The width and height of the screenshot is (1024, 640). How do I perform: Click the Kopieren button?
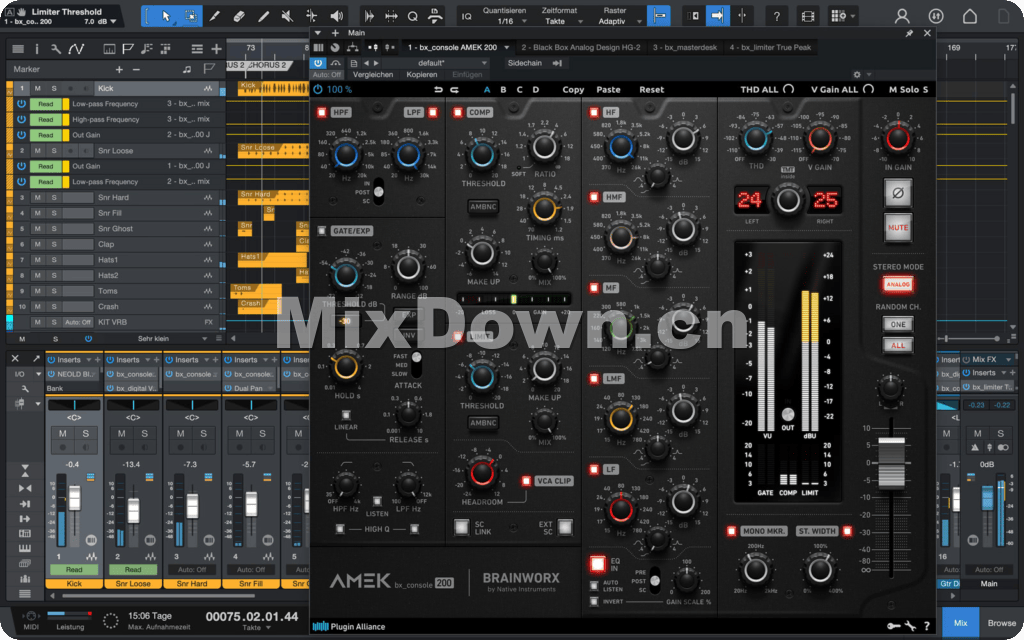[x=421, y=74]
